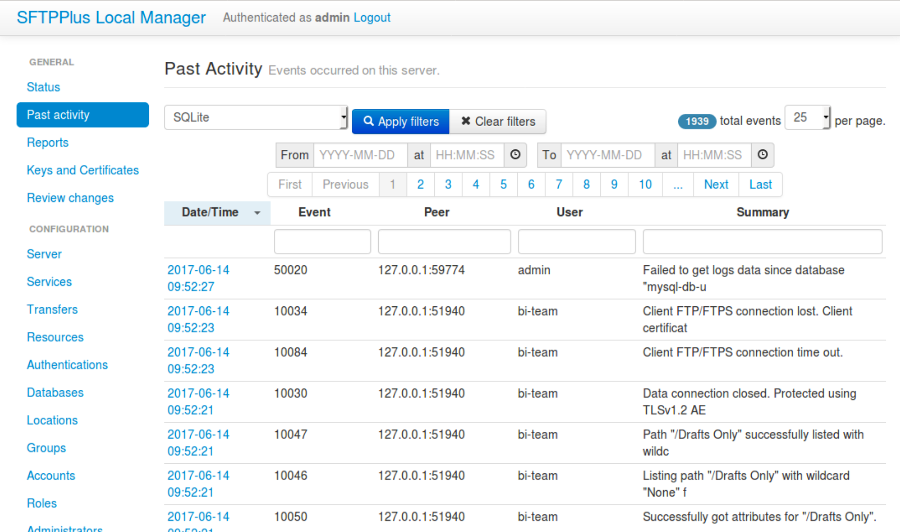
Task: Click Apply filters magnifier button
Action: 400,121
